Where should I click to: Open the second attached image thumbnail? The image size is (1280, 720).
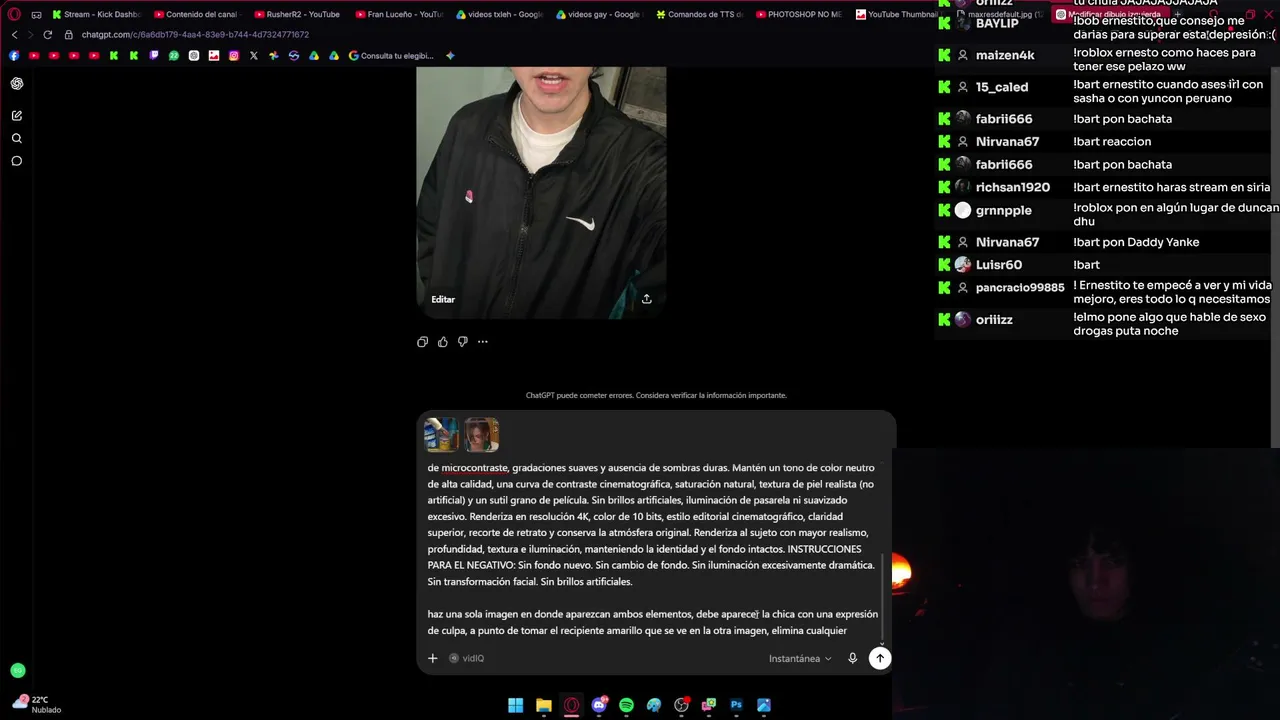point(482,434)
